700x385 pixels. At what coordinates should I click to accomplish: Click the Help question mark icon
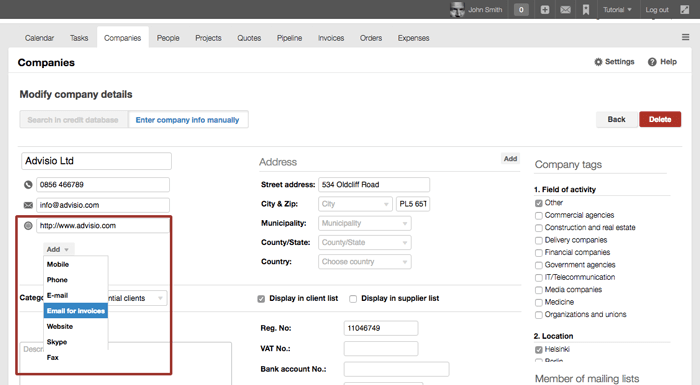[652, 62]
